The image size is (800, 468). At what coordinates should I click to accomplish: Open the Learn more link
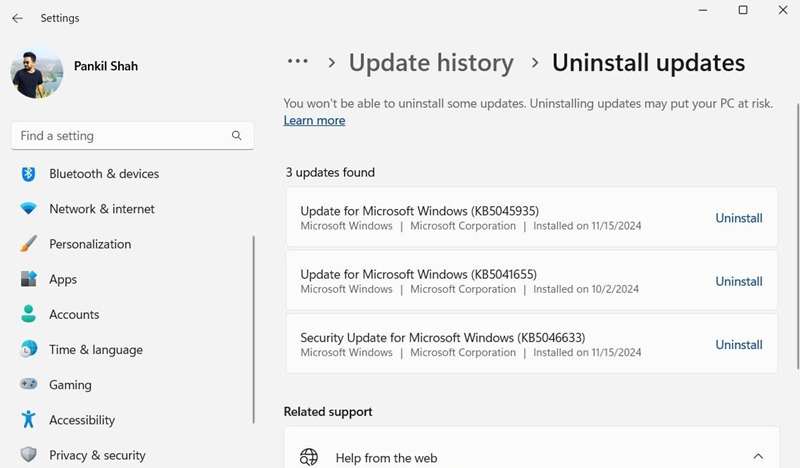[314, 121]
